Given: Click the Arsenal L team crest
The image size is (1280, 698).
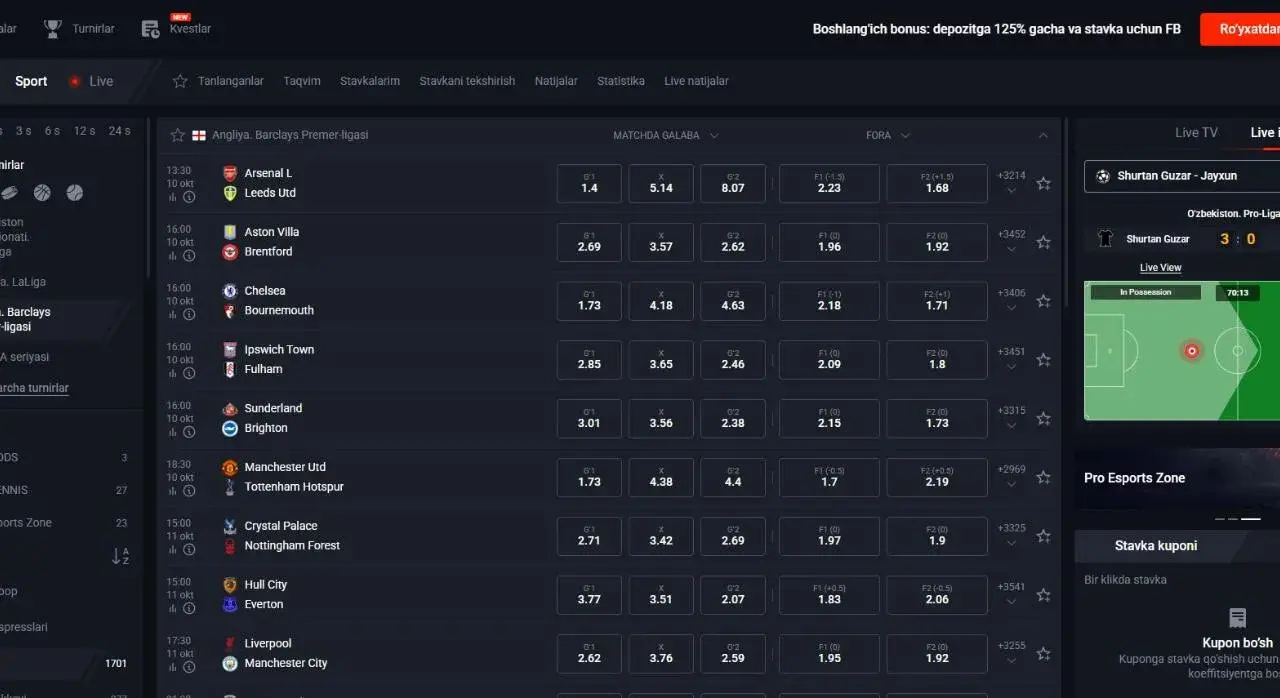Looking at the screenshot, I should click(230, 173).
